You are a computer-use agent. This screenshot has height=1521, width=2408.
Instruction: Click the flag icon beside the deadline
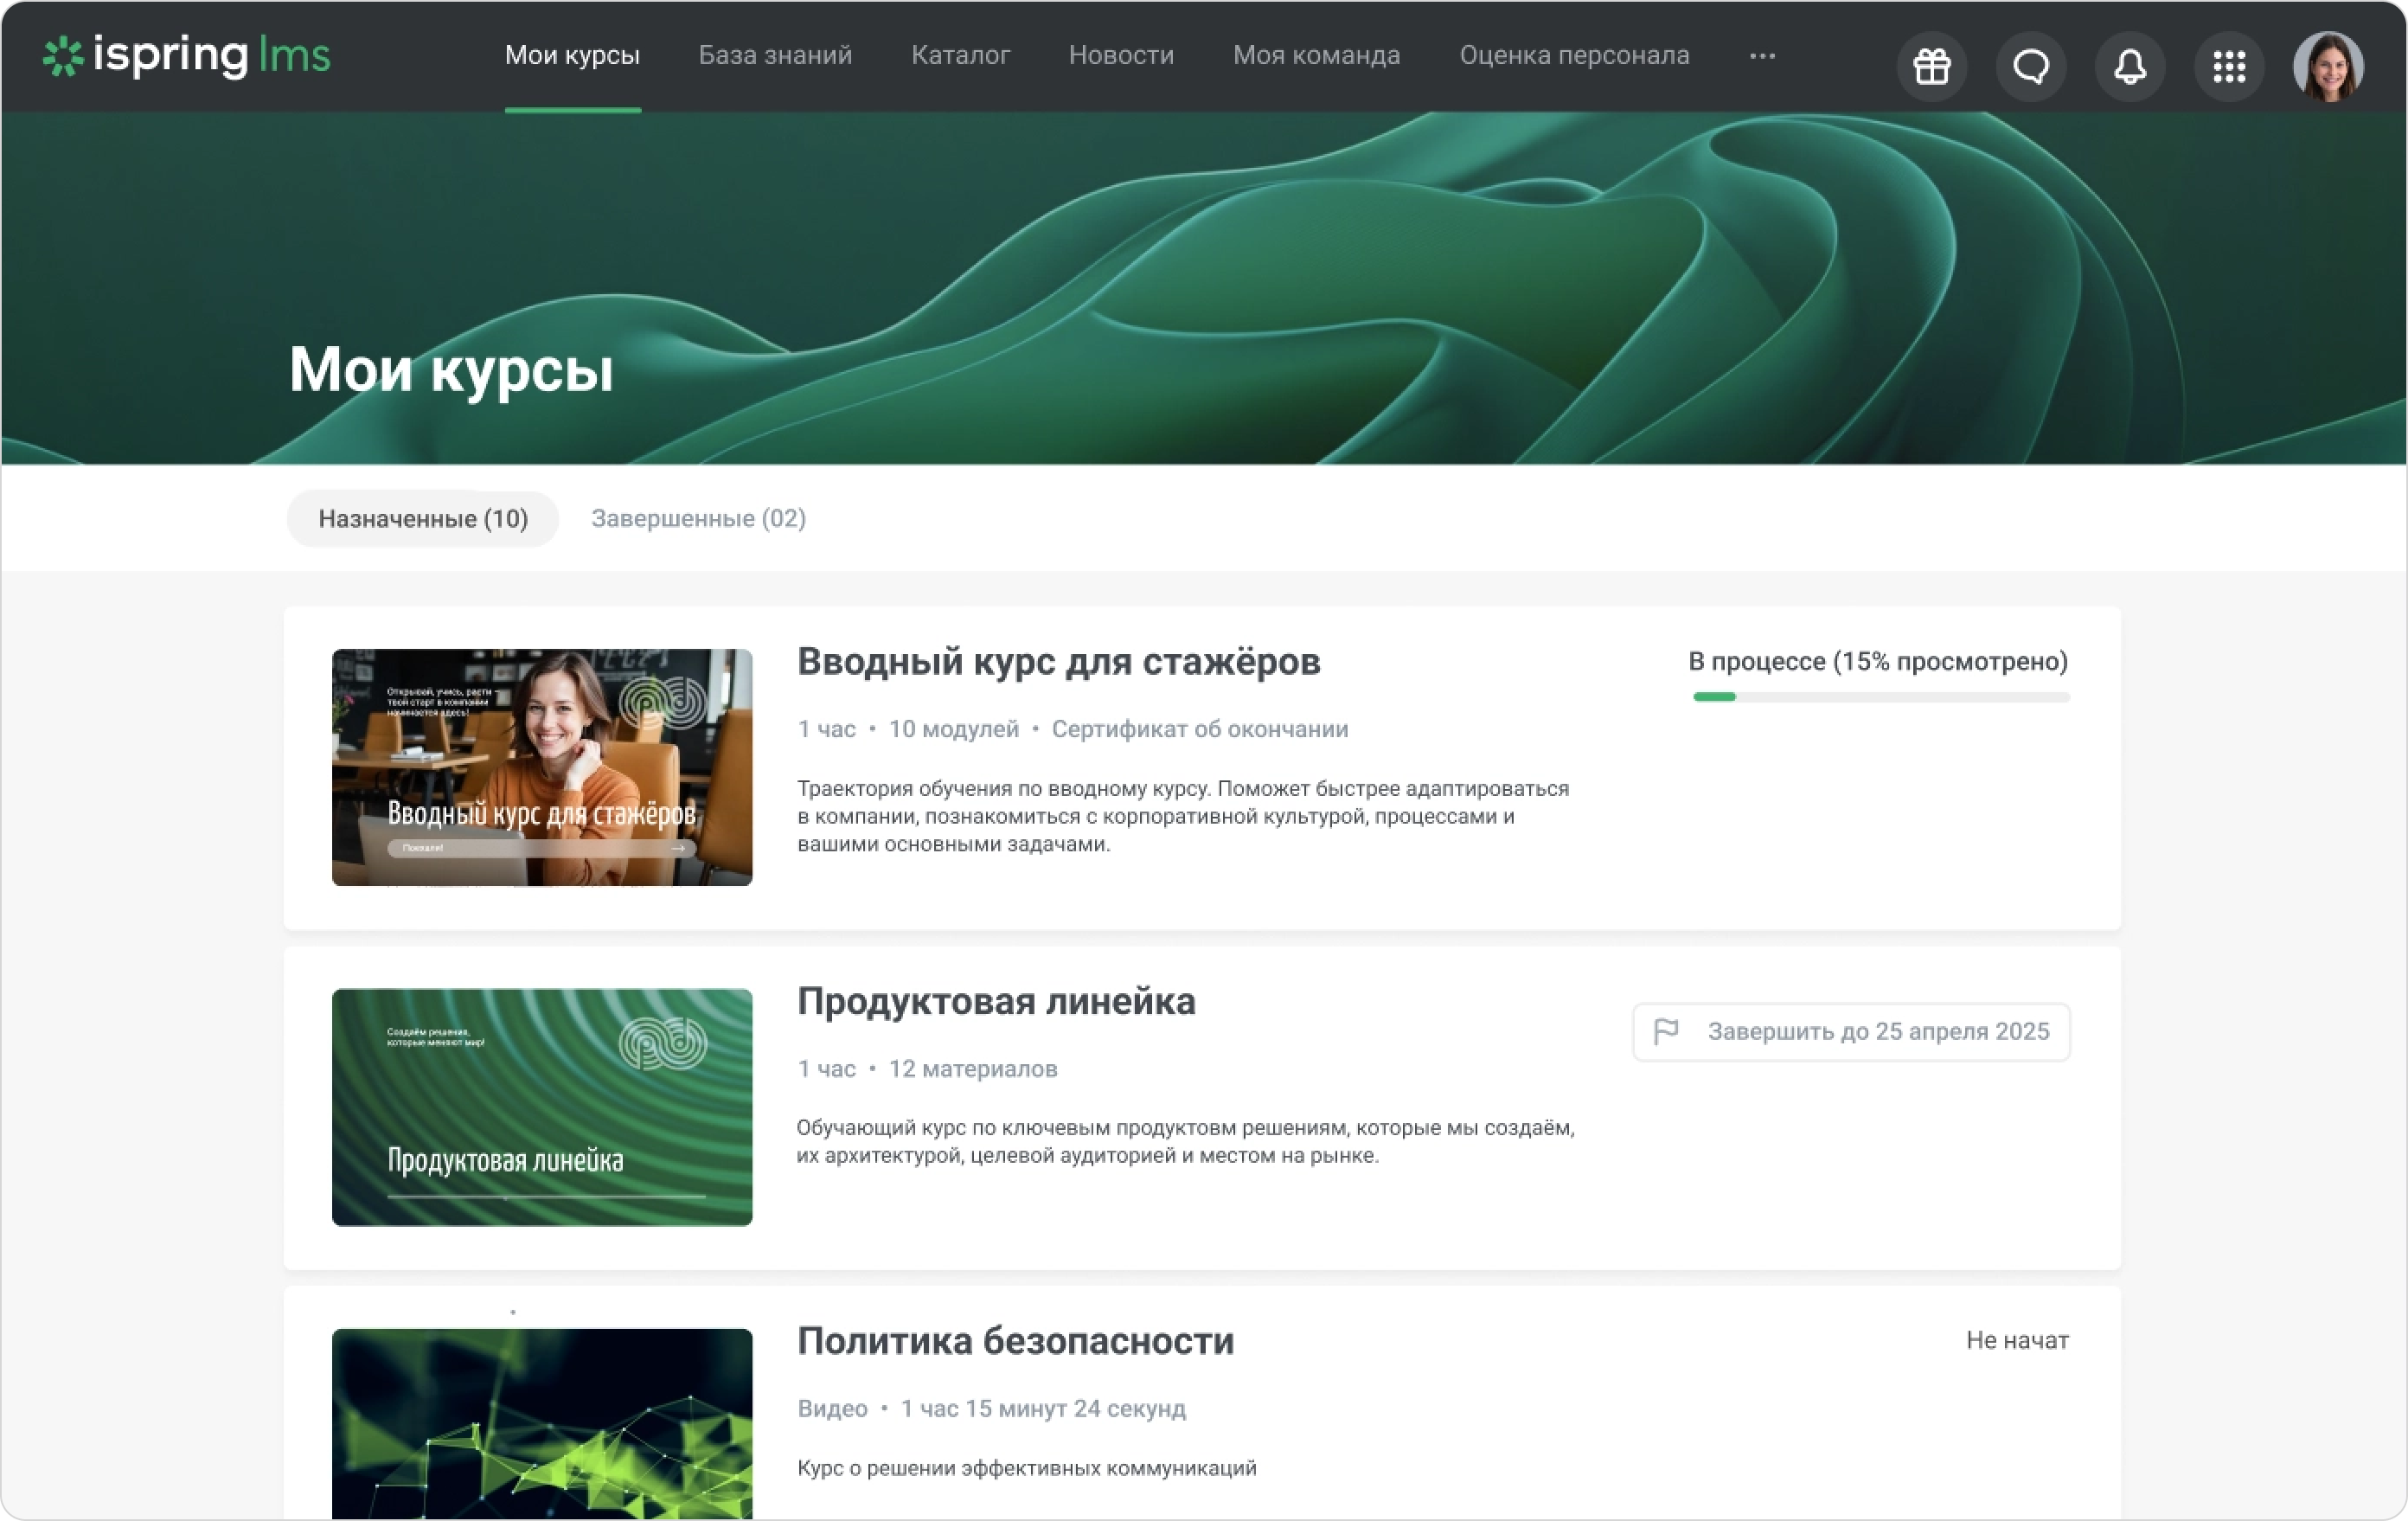click(1665, 1031)
